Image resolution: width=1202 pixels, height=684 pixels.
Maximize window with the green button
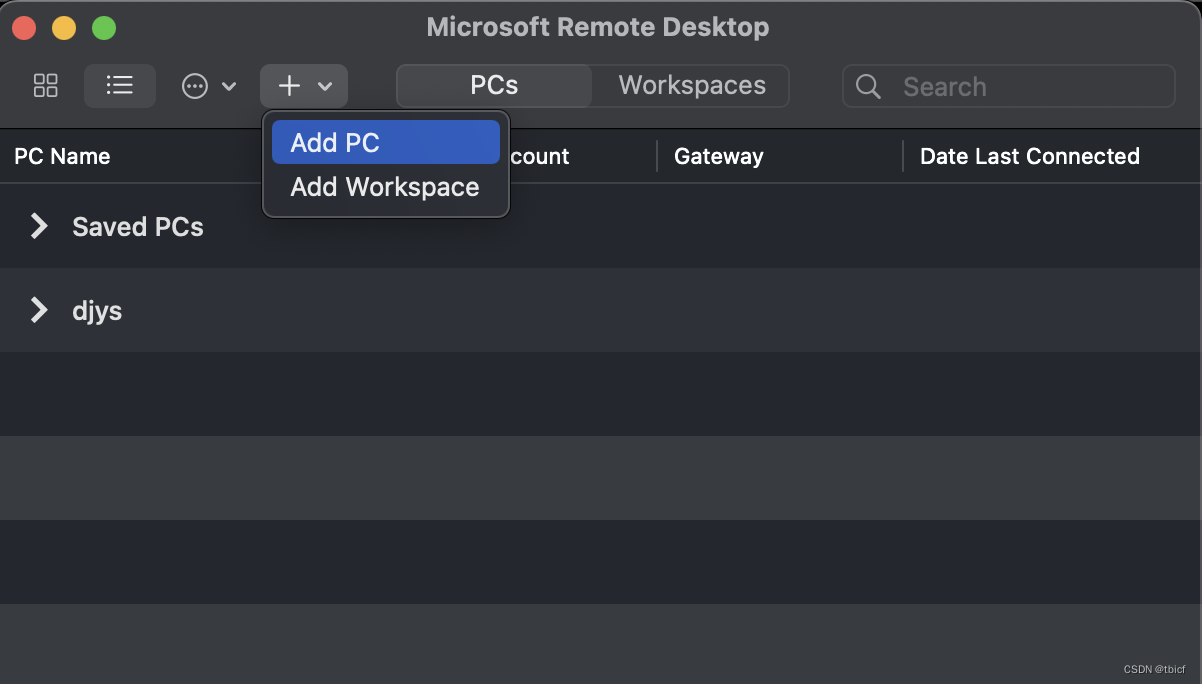(104, 28)
